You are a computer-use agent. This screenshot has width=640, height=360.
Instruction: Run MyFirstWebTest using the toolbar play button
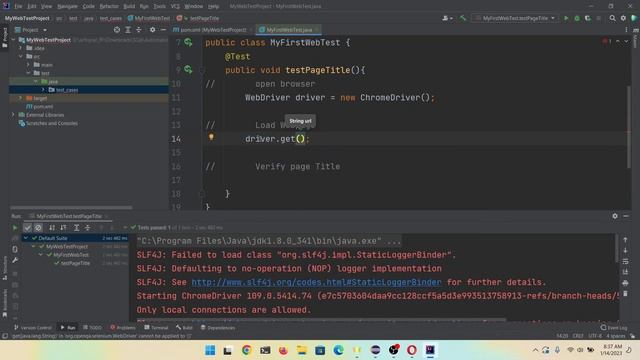click(566, 18)
